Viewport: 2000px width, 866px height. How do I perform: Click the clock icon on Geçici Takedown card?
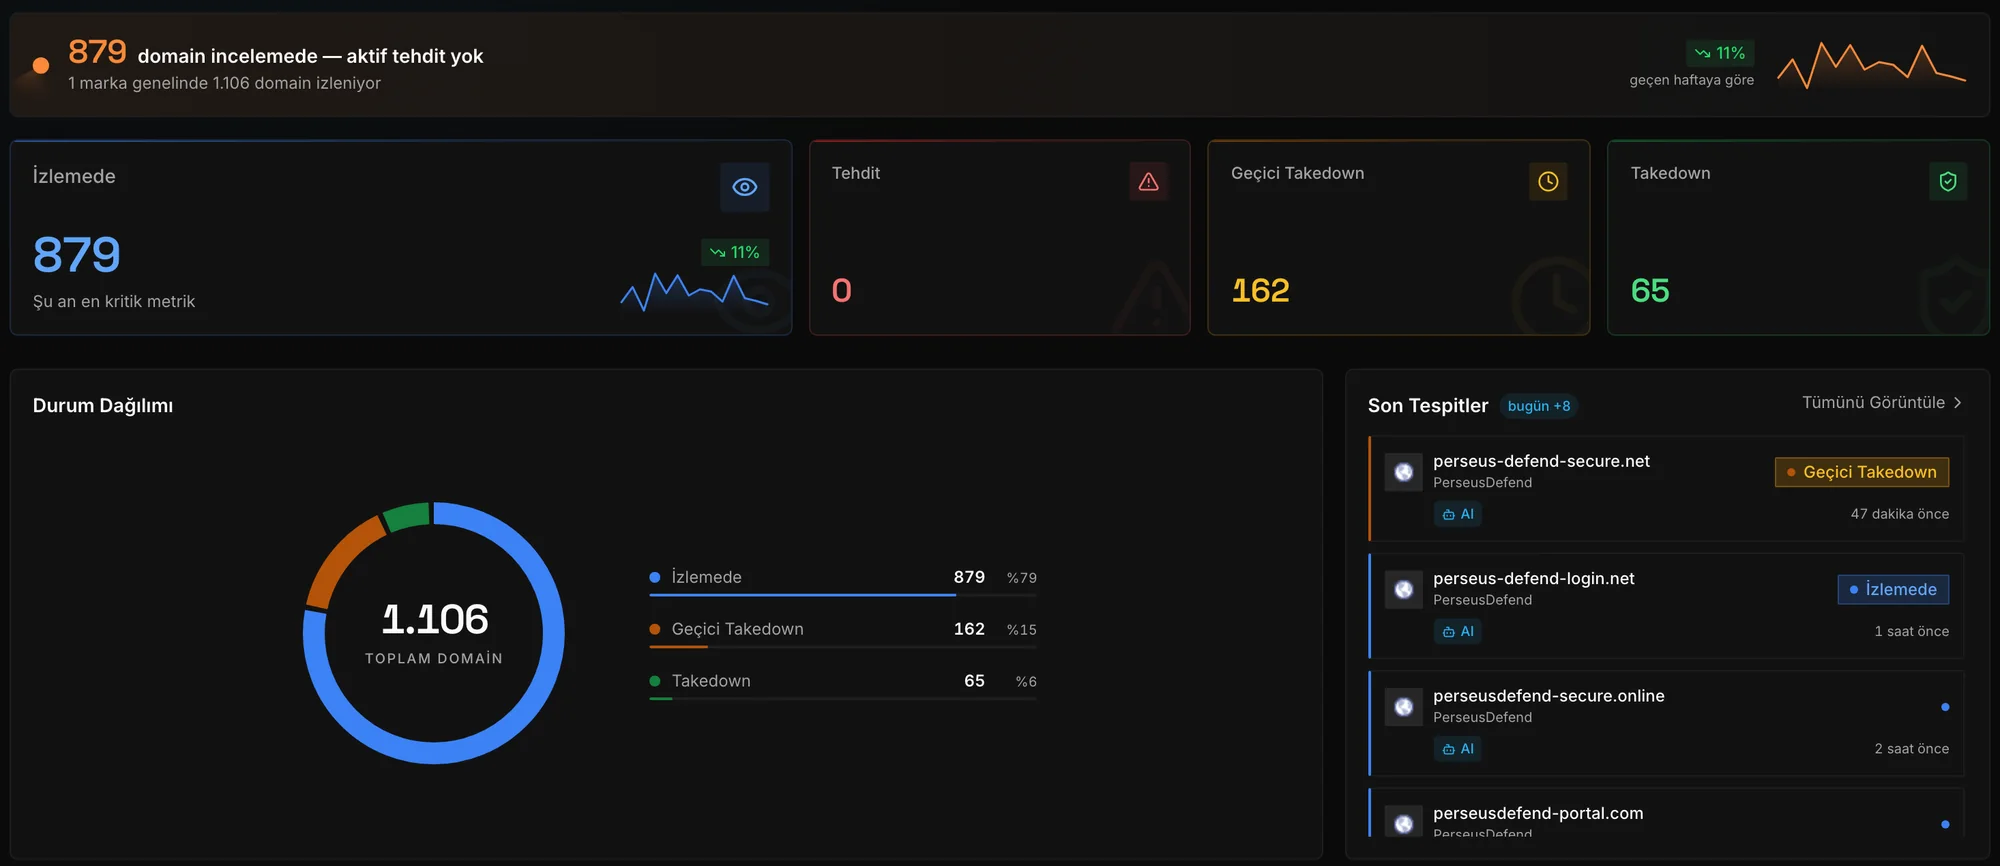[x=1548, y=181]
